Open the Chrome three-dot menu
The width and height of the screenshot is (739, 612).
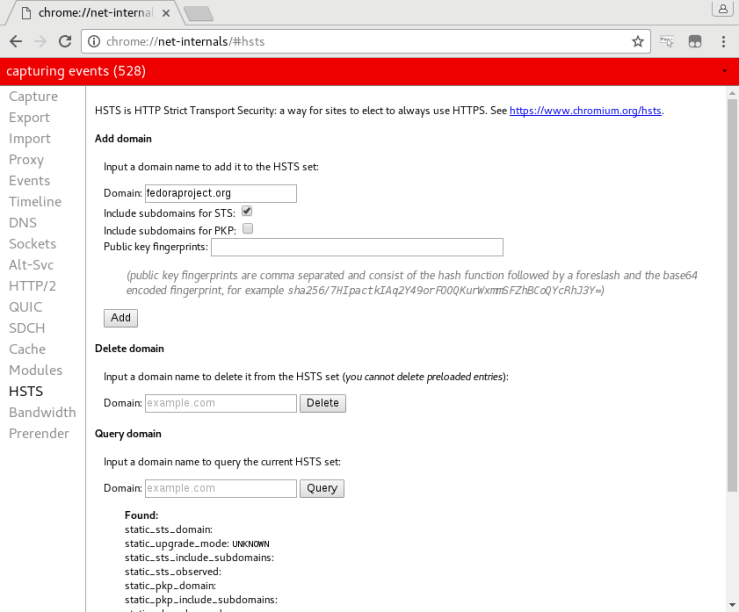point(723,41)
